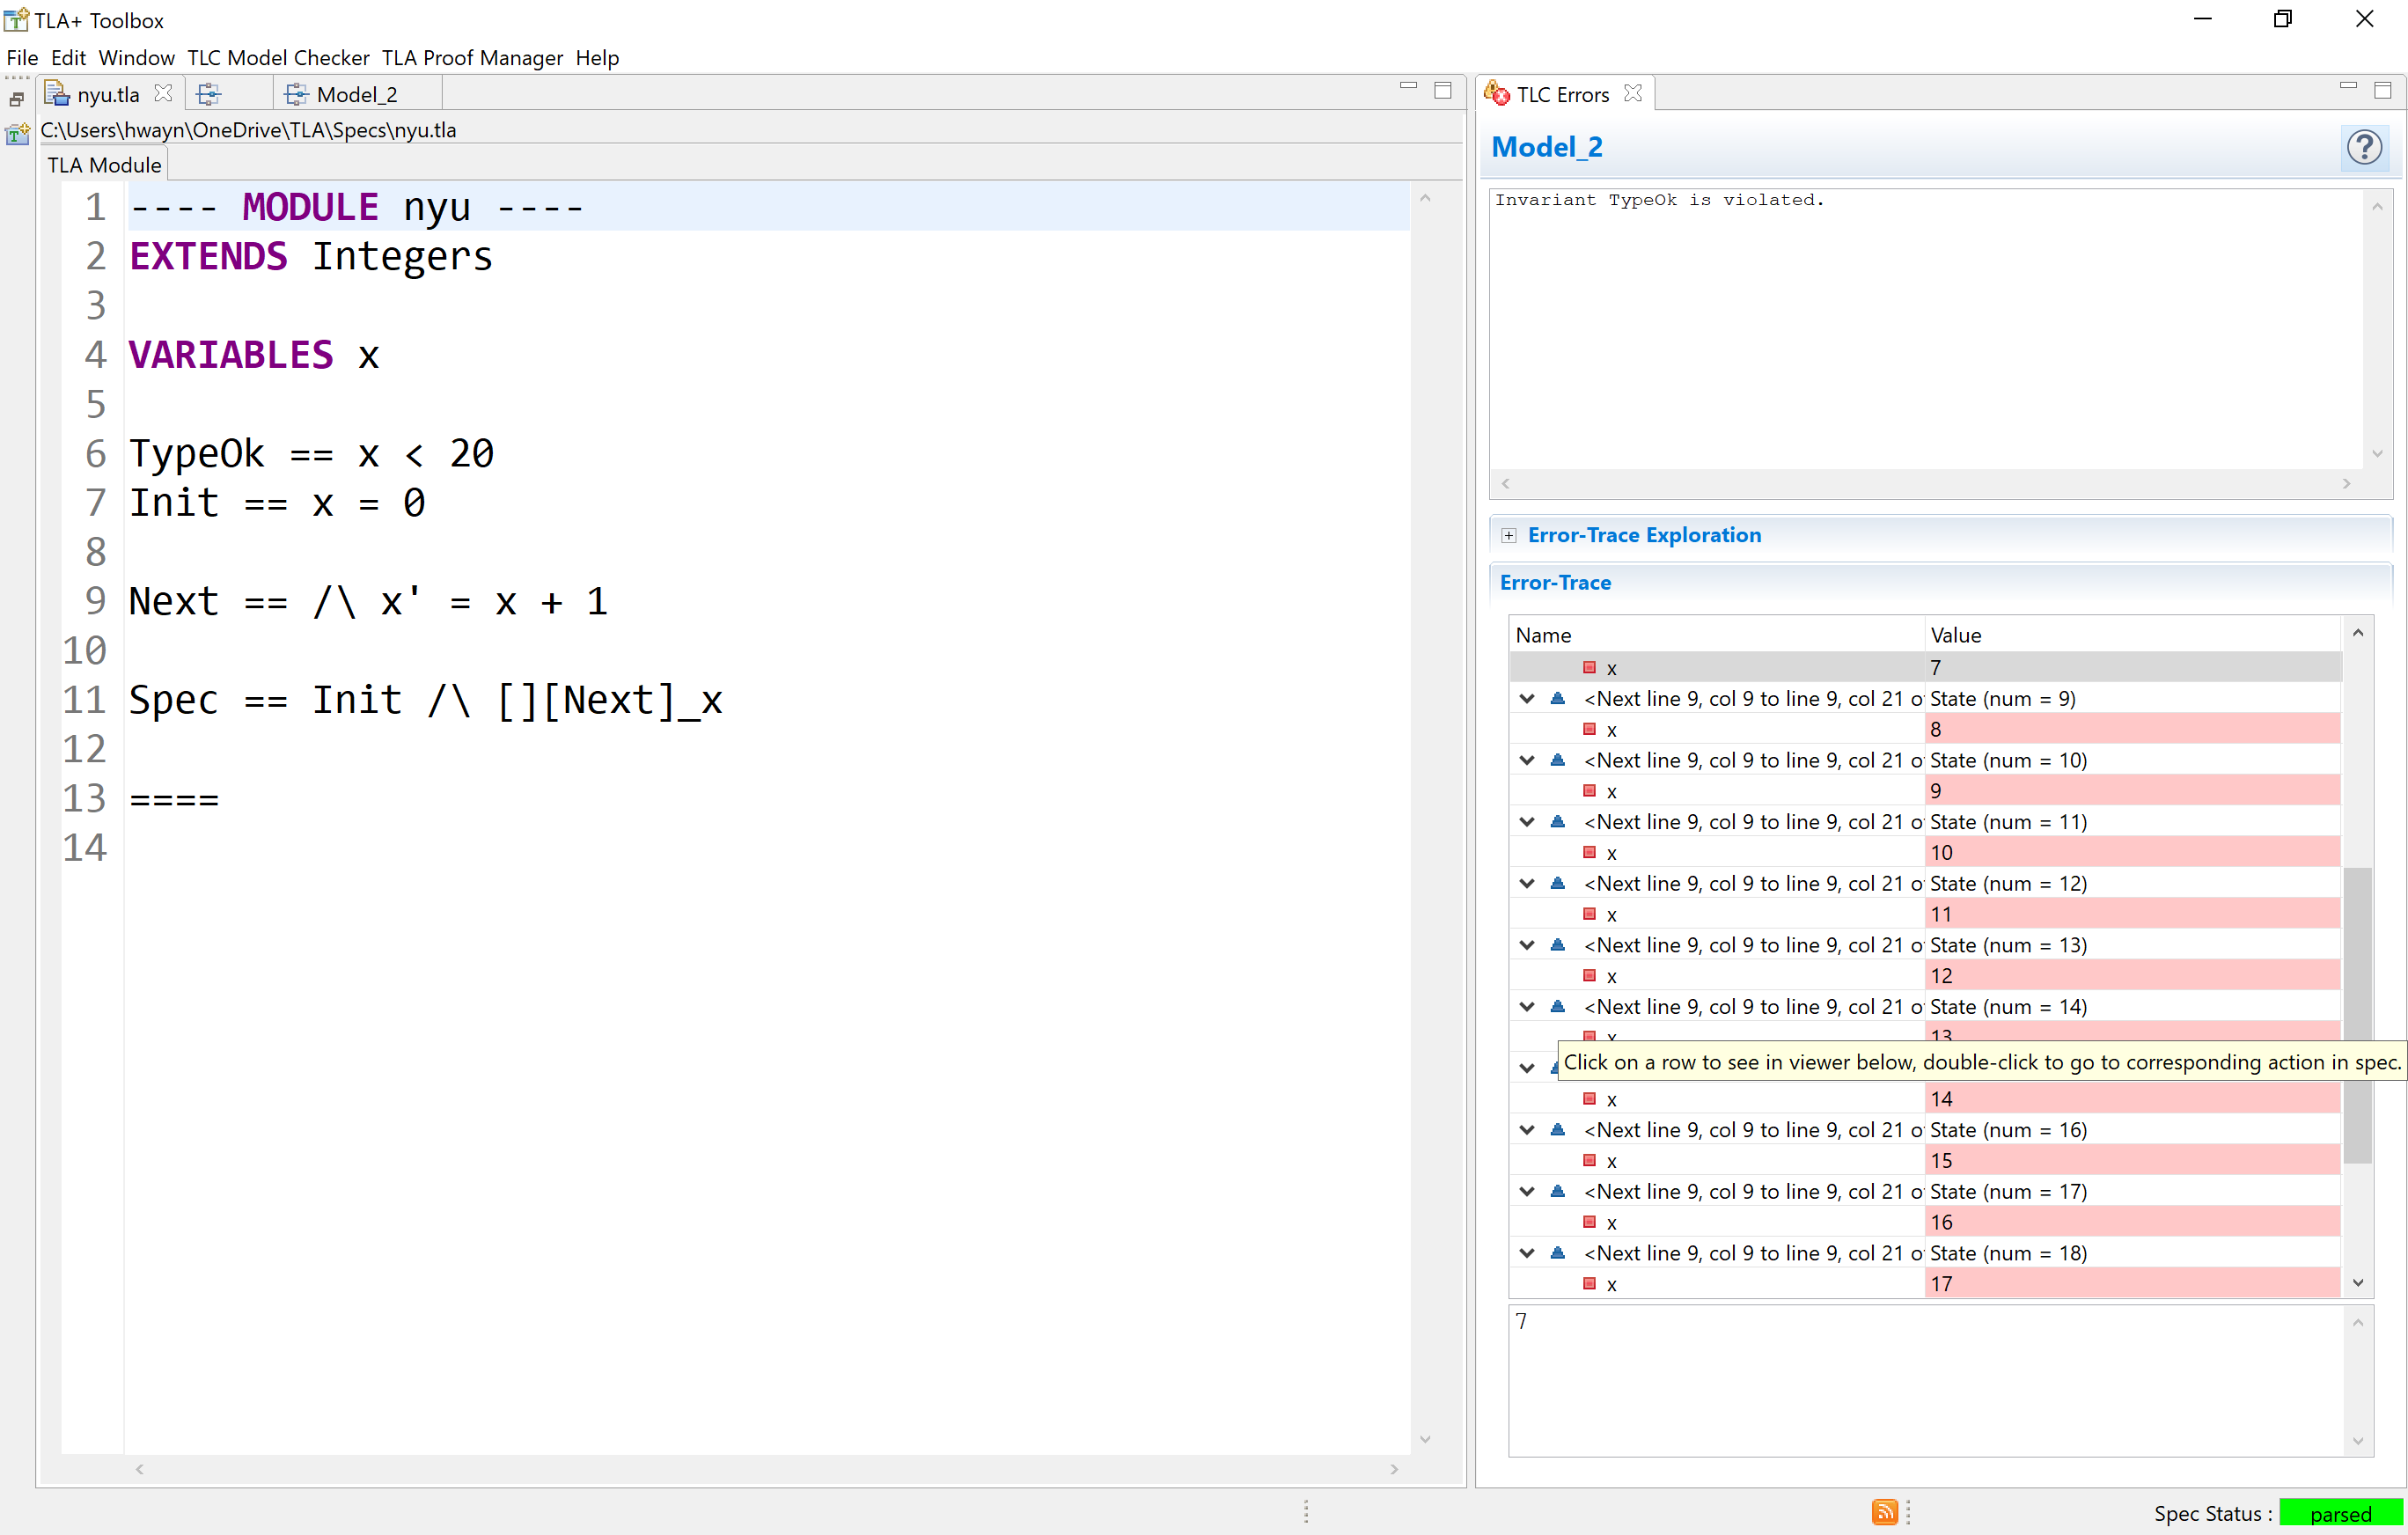
Task: Expand the Error-Trace Exploration section
Action: (1510, 535)
